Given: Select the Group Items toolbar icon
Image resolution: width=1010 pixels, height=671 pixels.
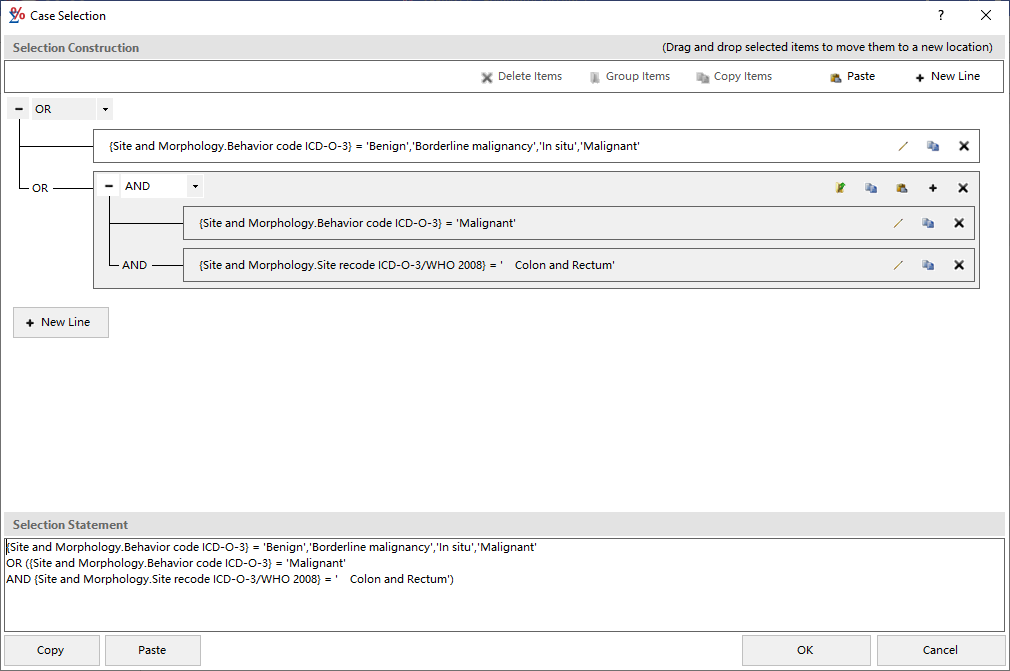Looking at the screenshot, I should point(593,76).
